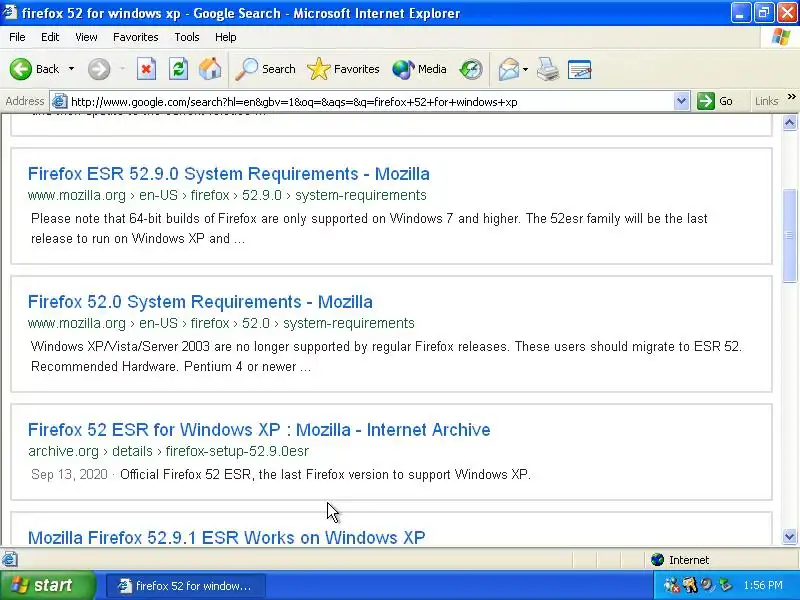This screenshot has width=800, height=600.
Task: Open Firefox 52 ESR for Windows XP Internet Archive link
Action: 259,430
